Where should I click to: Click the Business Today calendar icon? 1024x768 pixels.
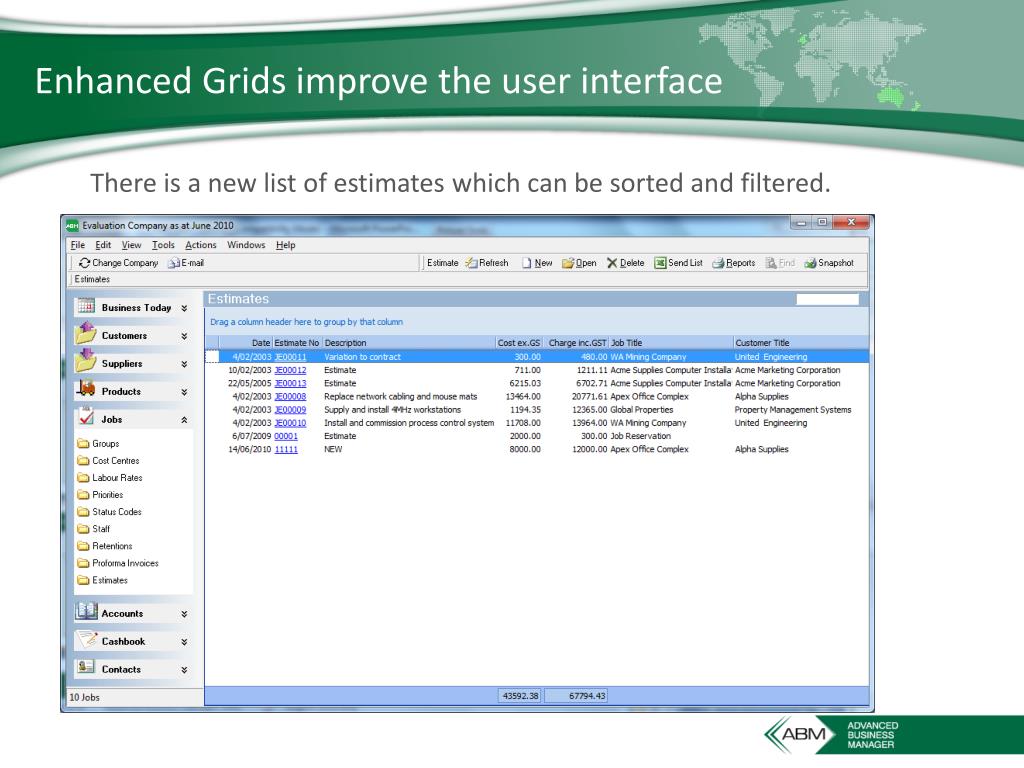[86, 306]
